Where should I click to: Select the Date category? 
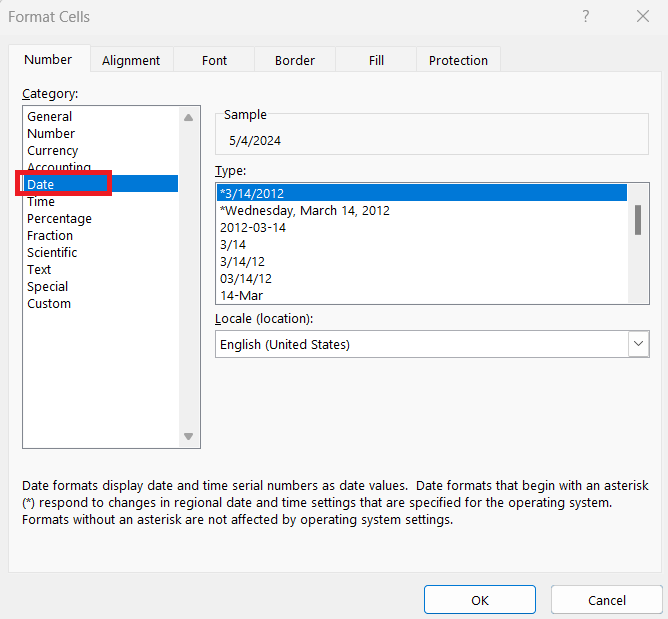(x=101, y=184)
